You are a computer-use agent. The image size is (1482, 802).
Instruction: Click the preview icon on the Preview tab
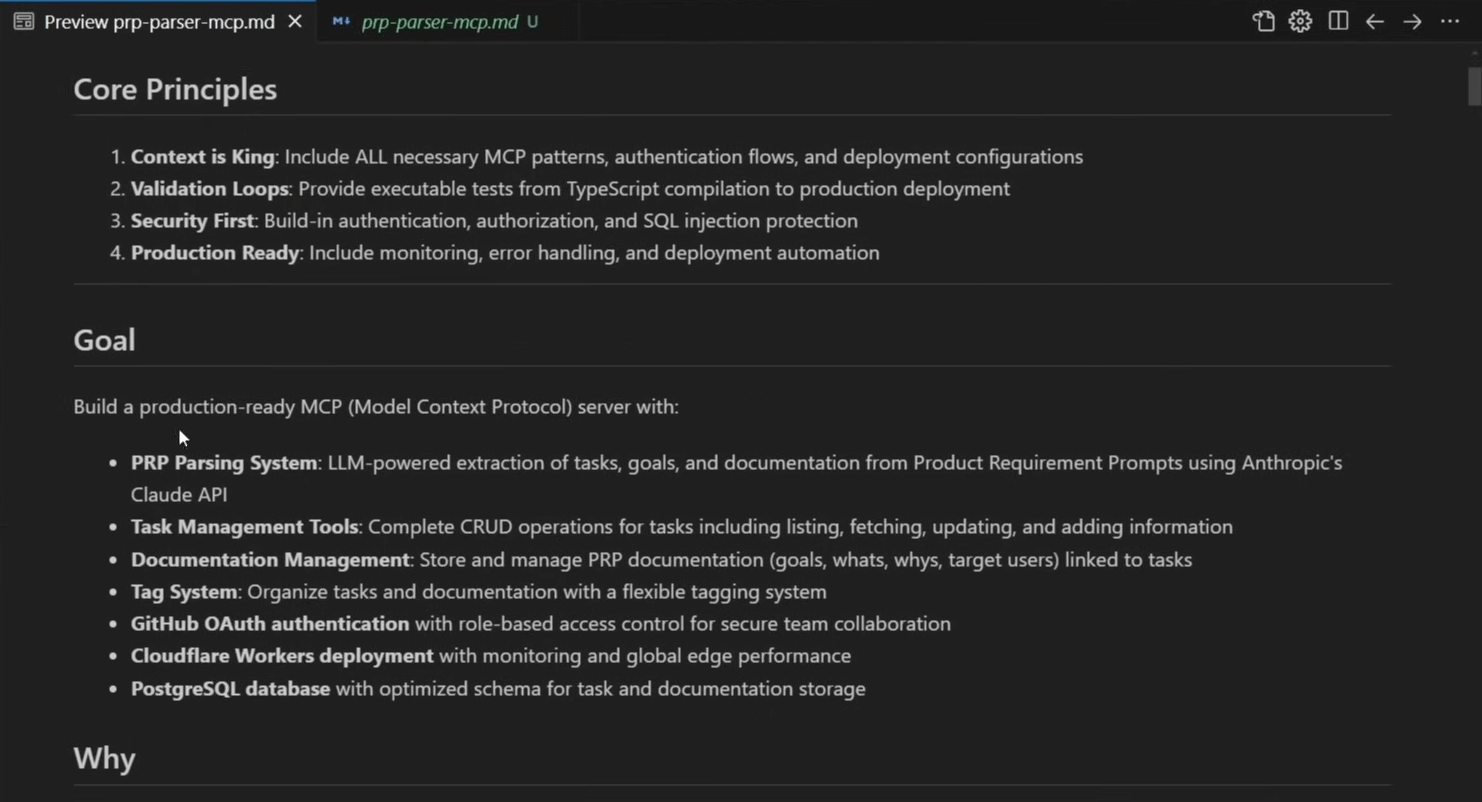point(24,21)
